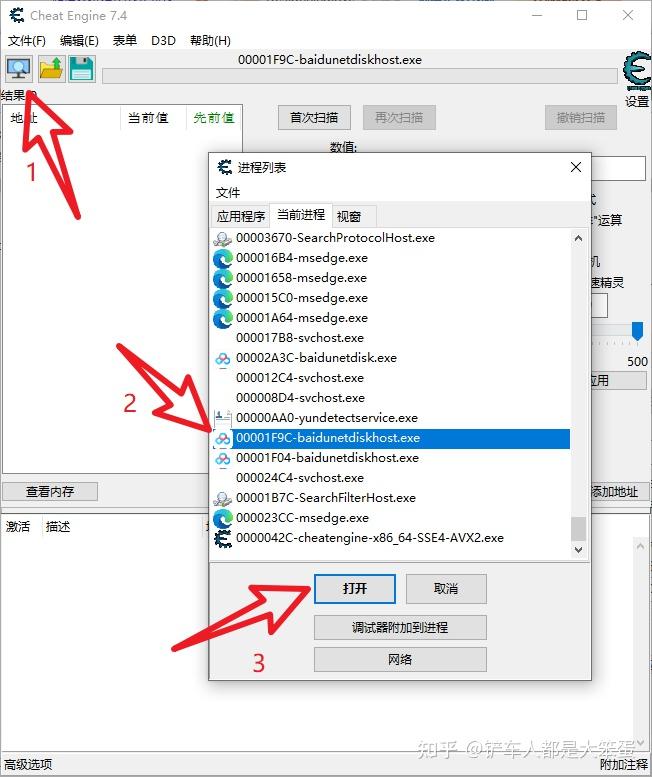652x777 pixels.
Task: Select the 00000AA0-yundetectservice.exe process
Action: pyautogui.click(x=326, y=418)
